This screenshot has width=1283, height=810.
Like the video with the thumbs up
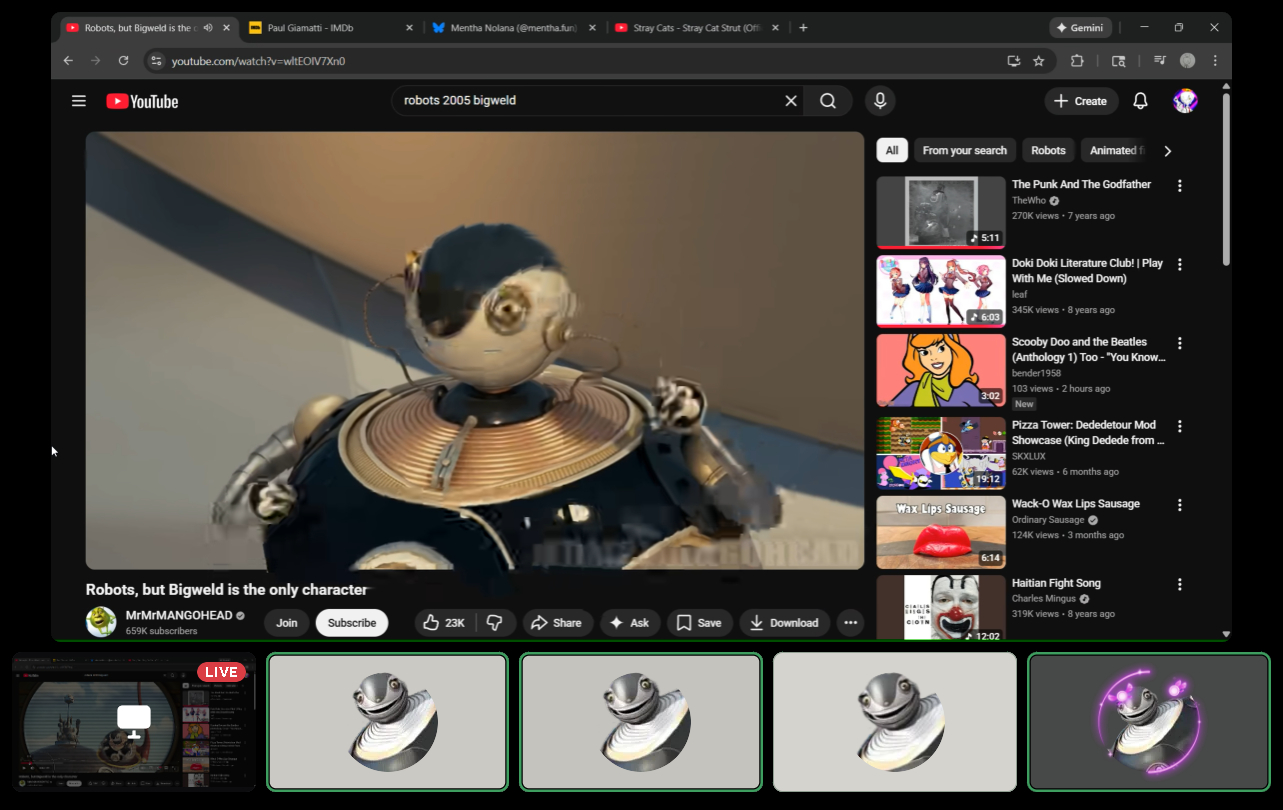(444, 623)
